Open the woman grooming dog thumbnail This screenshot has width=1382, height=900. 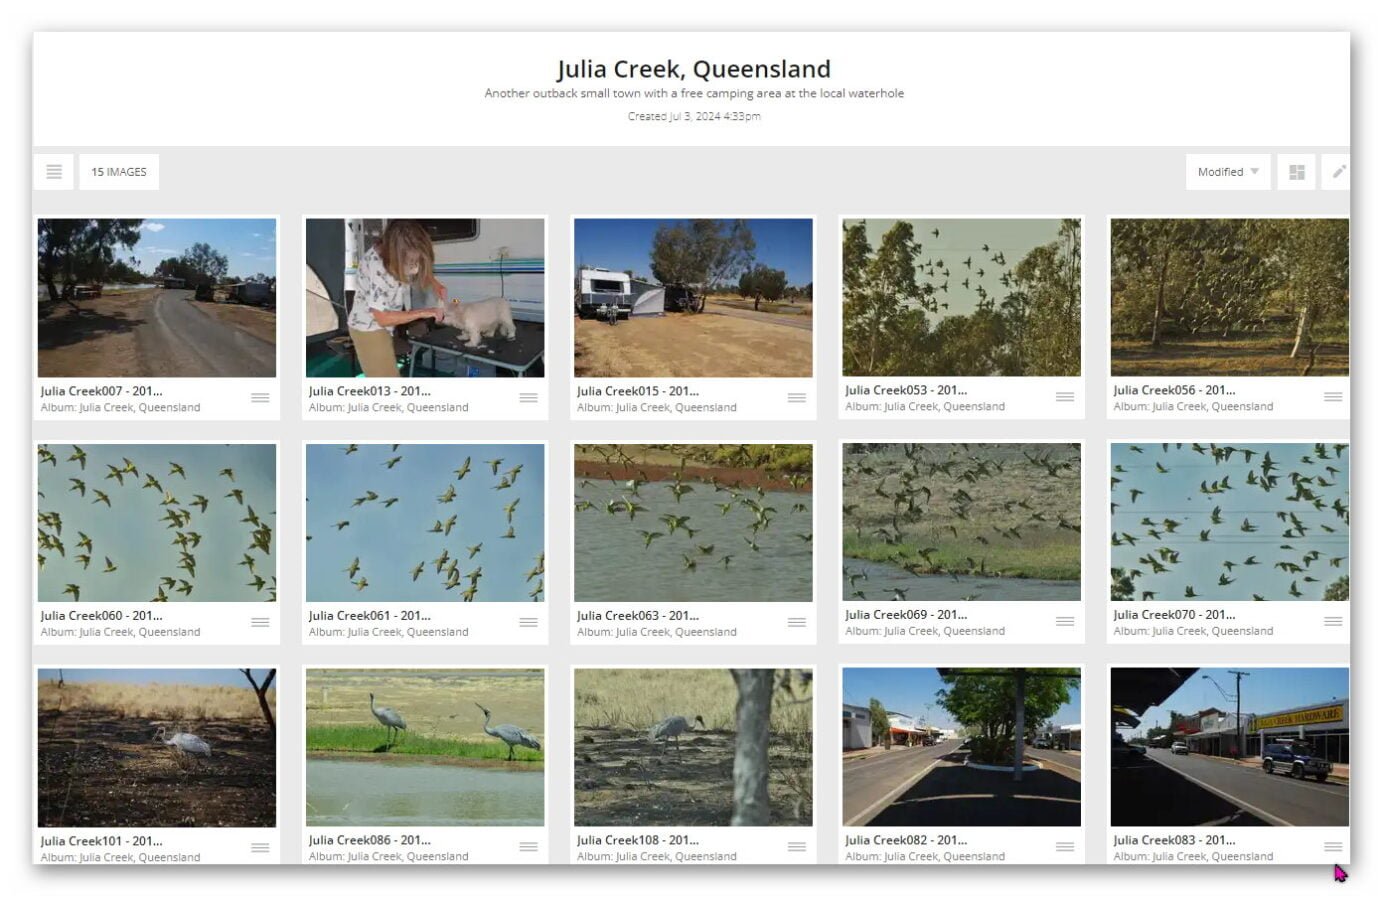[425, 297]
